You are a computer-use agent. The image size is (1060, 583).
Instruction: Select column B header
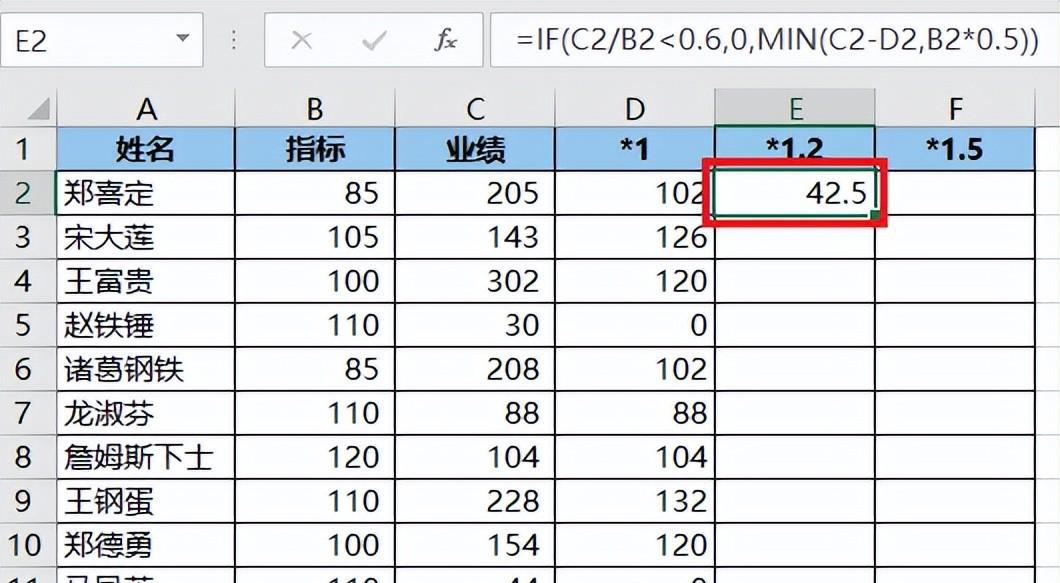click(315, 108)
